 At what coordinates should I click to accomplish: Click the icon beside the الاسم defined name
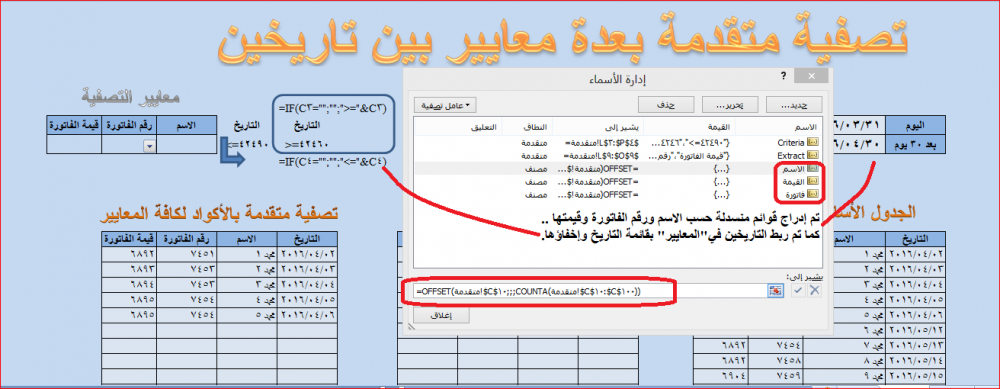pyautogui.click(x=812, y=168)
